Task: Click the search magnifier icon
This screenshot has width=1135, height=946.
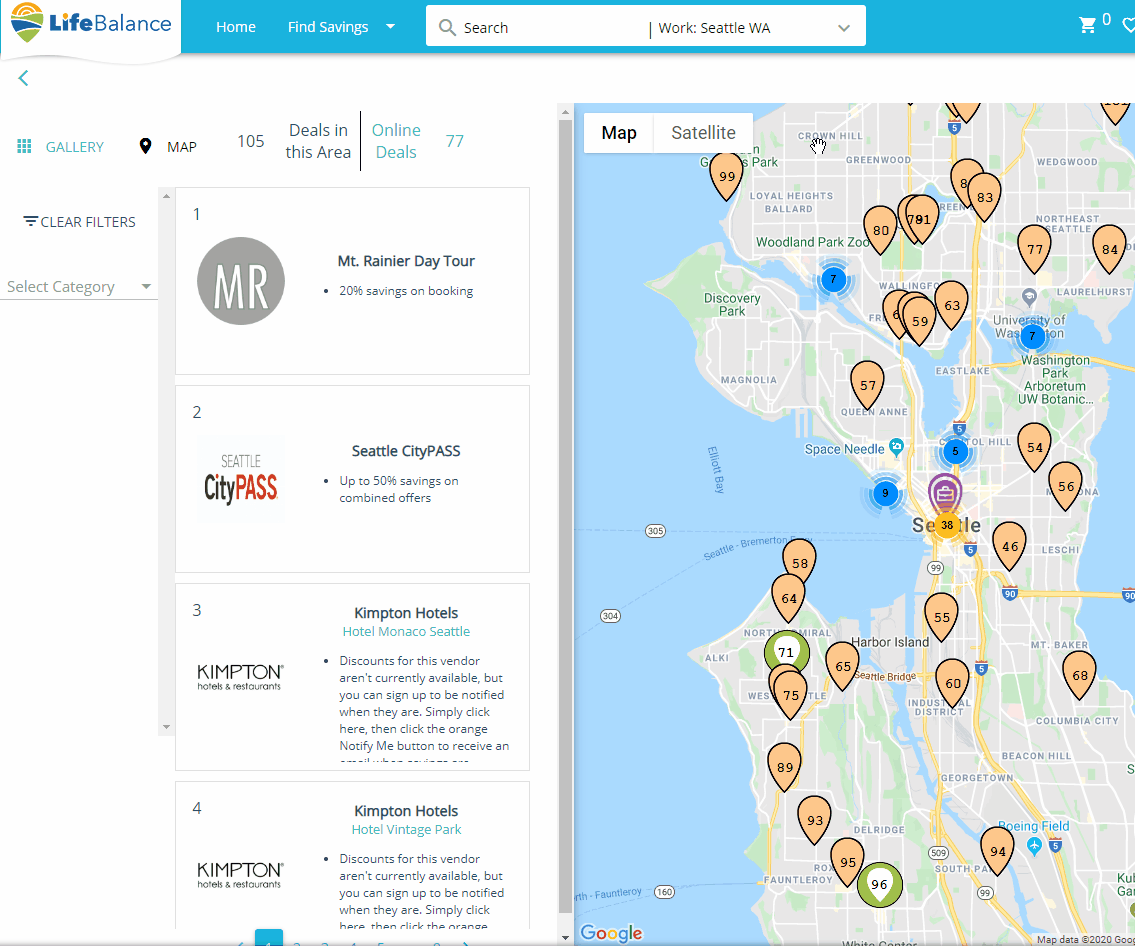Action: pyautogui.click(x=447, y=28)
